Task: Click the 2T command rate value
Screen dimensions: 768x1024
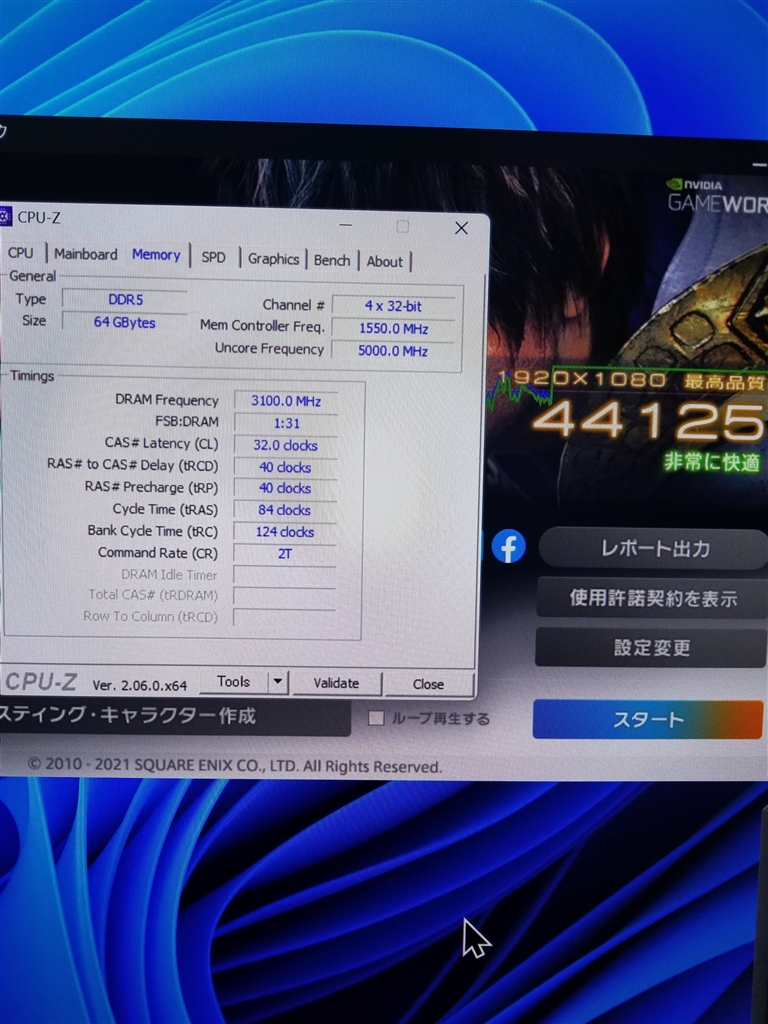Action: click(x=285, y=554)
